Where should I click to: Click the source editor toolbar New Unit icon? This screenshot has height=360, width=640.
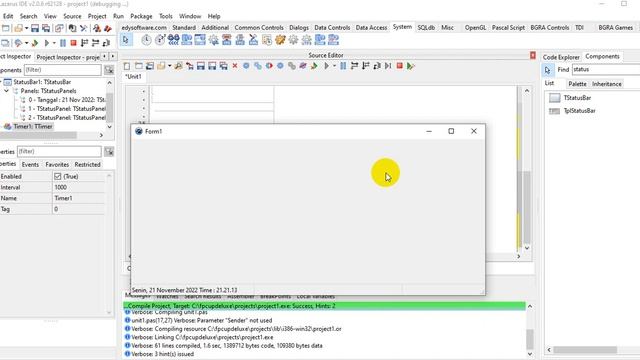pos(127,66)
